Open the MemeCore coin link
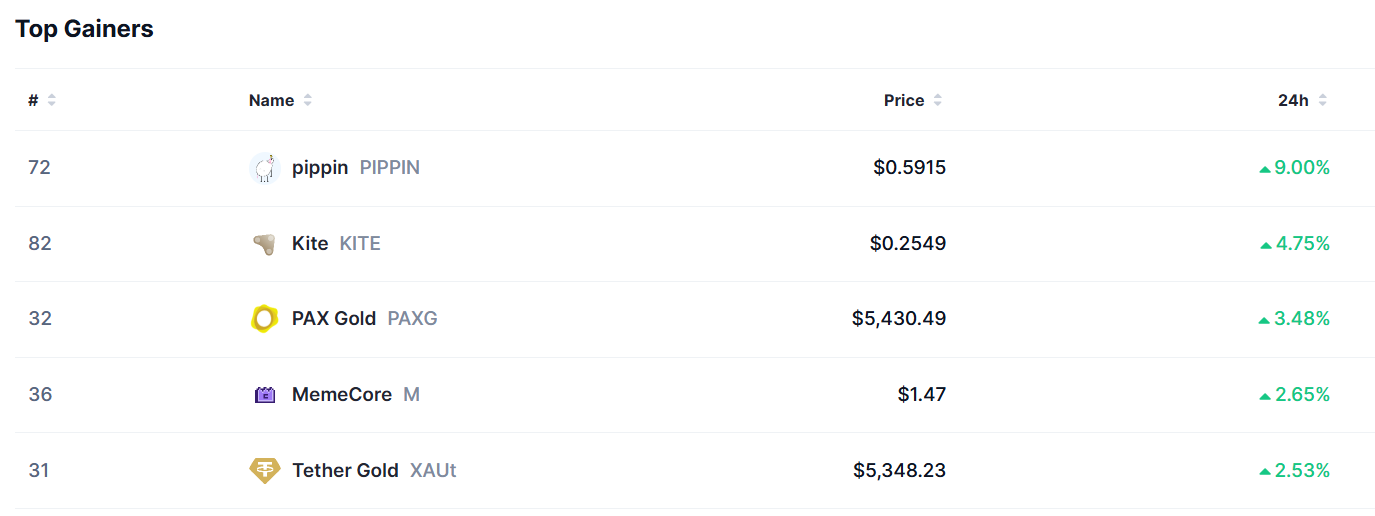The width and height of the screenshot is (1375, 516). click(342, 395)
